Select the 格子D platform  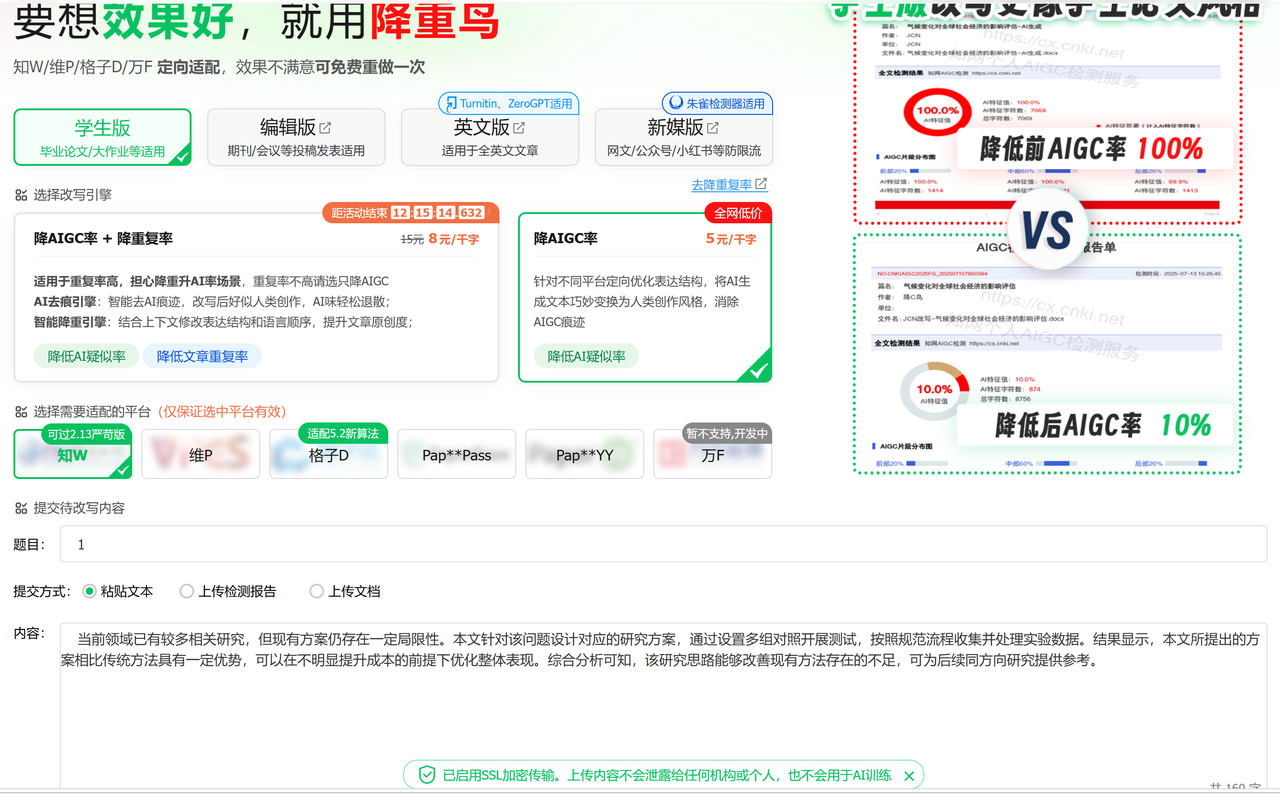coord(329,454)
